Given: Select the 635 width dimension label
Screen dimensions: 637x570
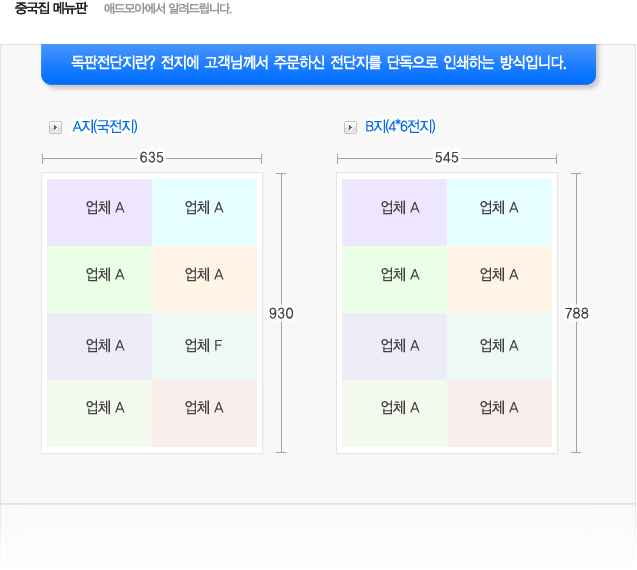Looking at the screenshot, I should pos(152,158).
